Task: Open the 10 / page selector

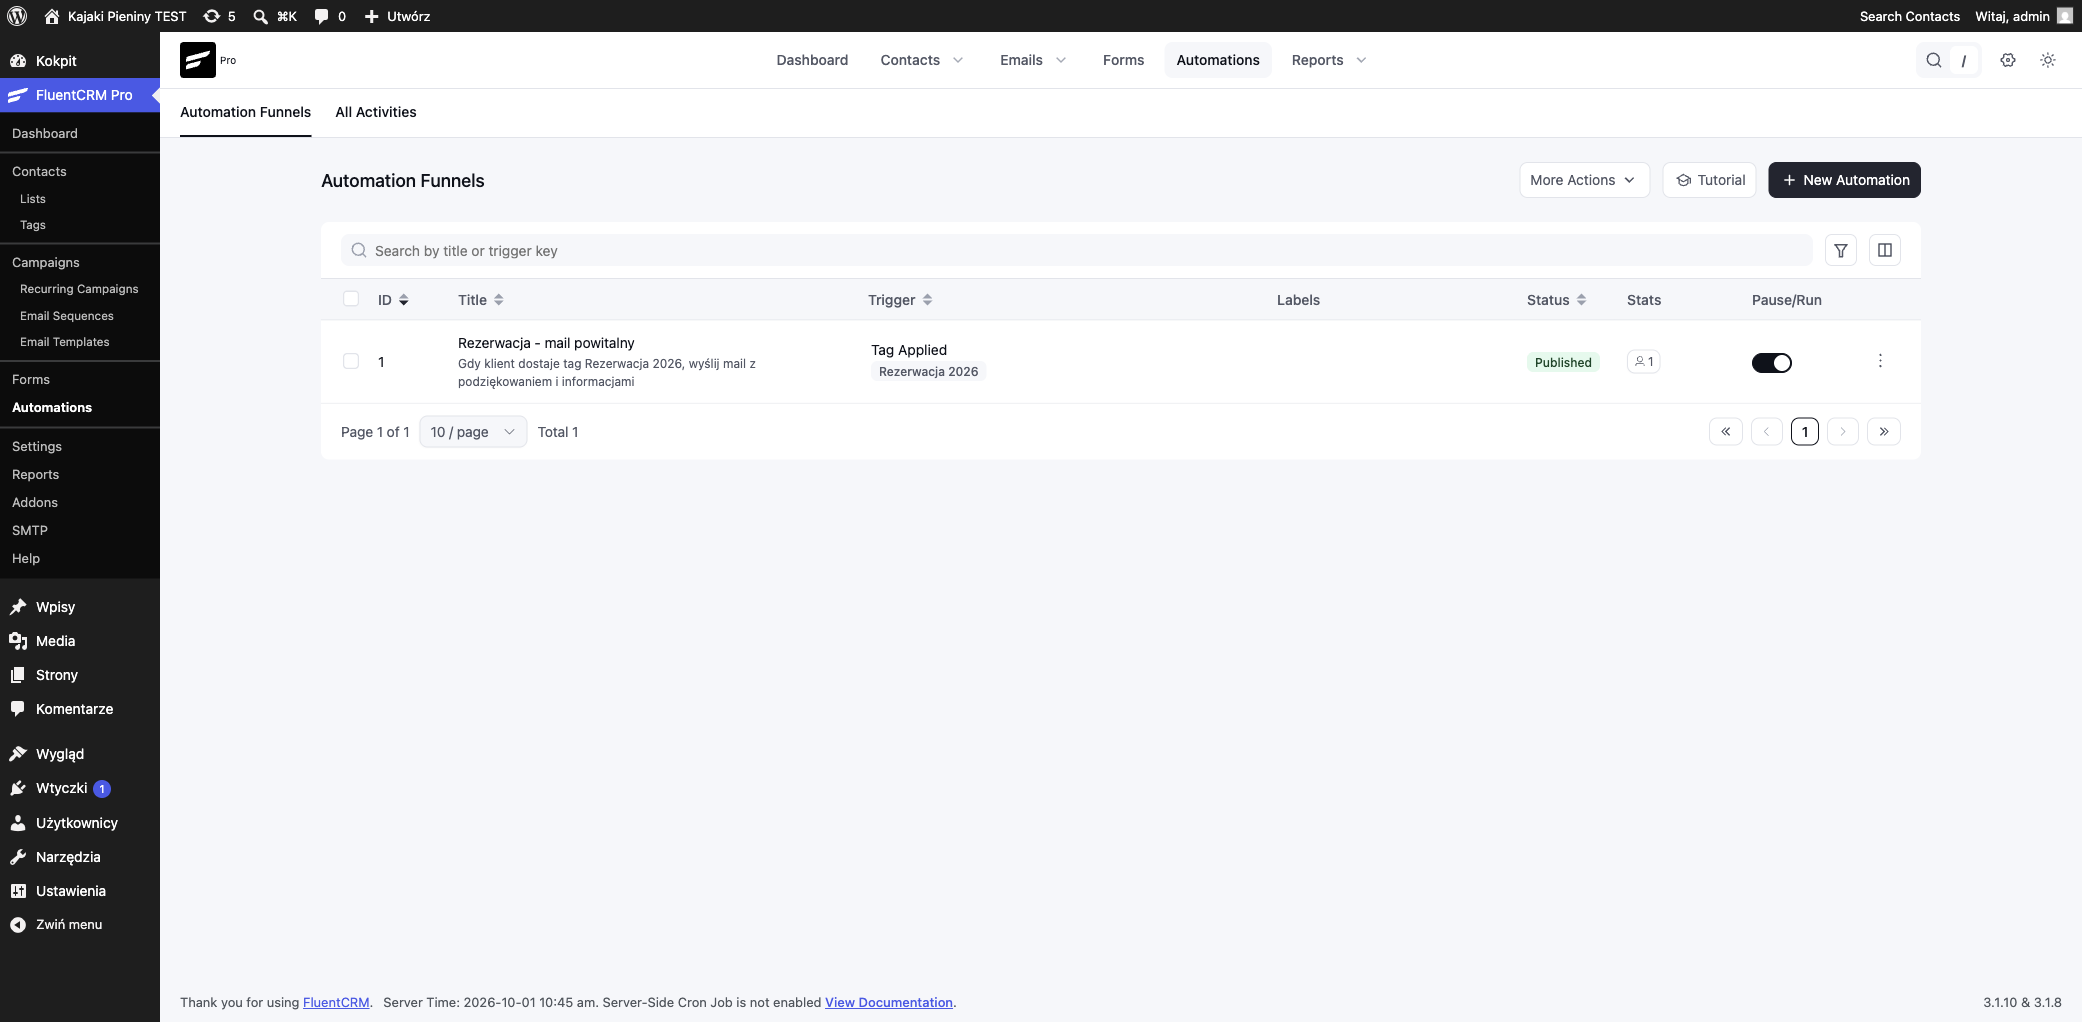Action: pyautogui.click(x=473, y=432)
